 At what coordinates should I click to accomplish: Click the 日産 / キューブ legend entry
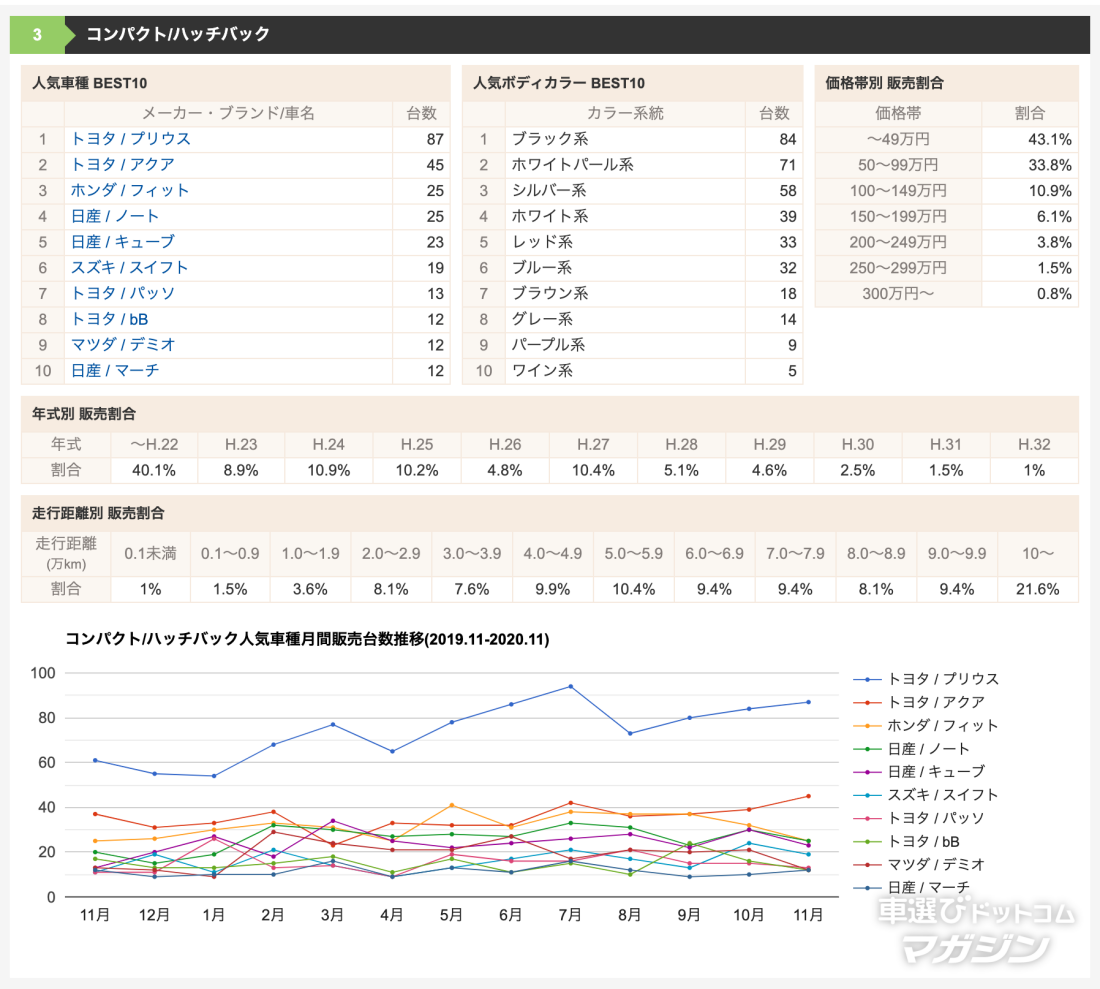coord(919,772)
